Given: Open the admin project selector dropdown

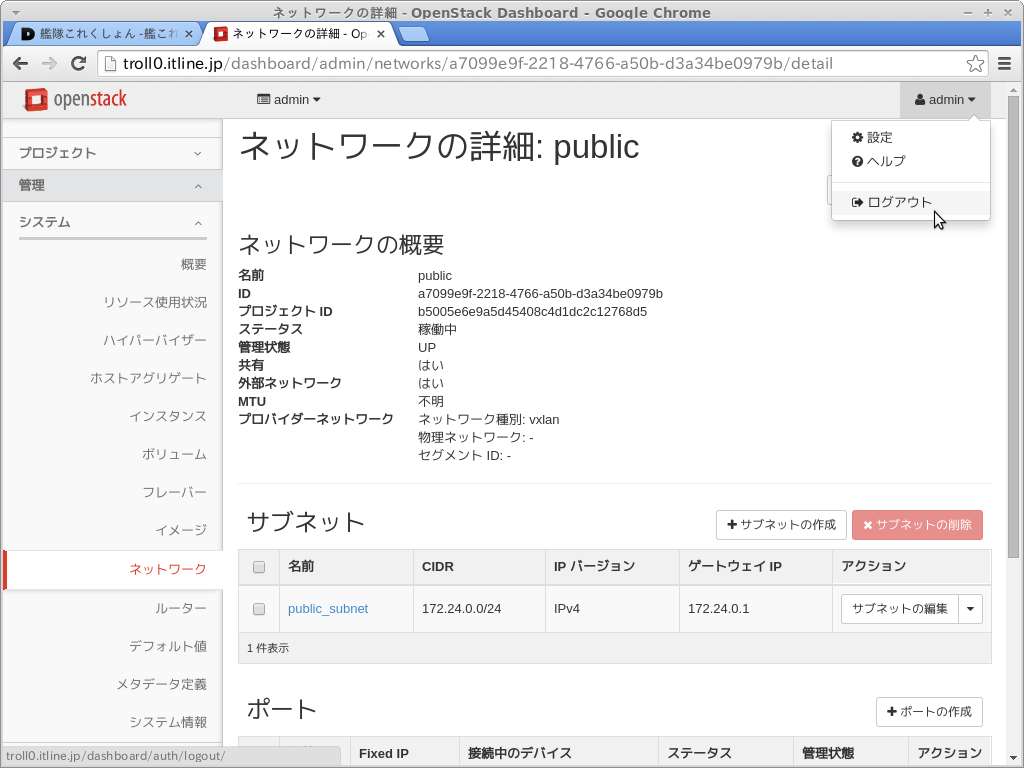Looking at the screenshot, I should click(288, 100).
